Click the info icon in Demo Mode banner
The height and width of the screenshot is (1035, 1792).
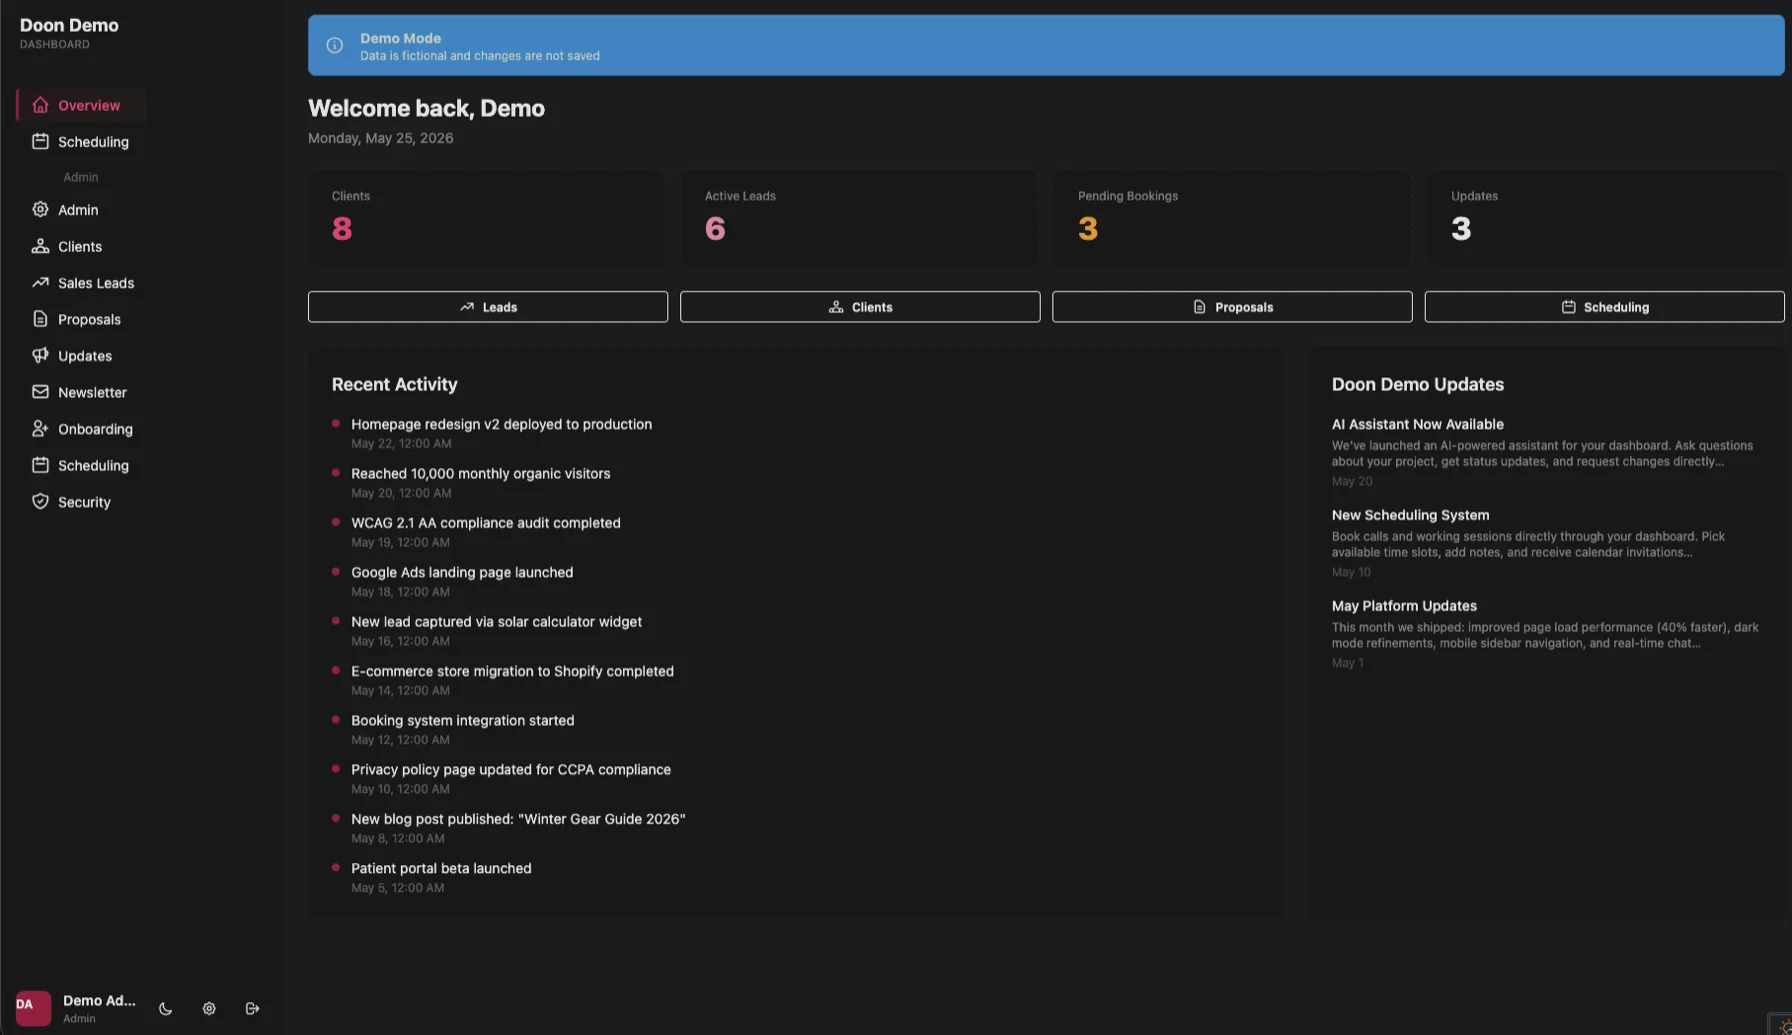pos(335,46)
